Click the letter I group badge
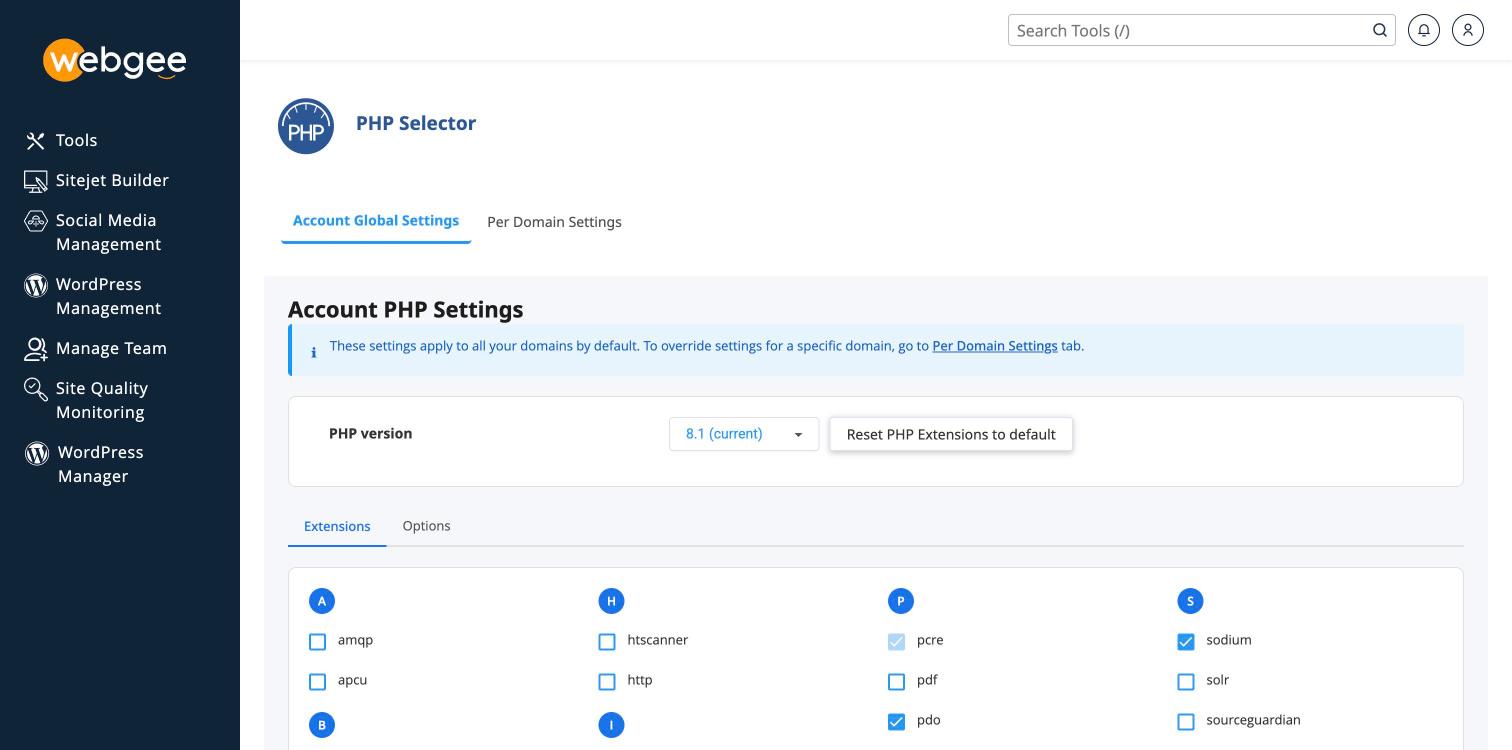This screenshot has height=750, width=1512. (x=611, y=725)
